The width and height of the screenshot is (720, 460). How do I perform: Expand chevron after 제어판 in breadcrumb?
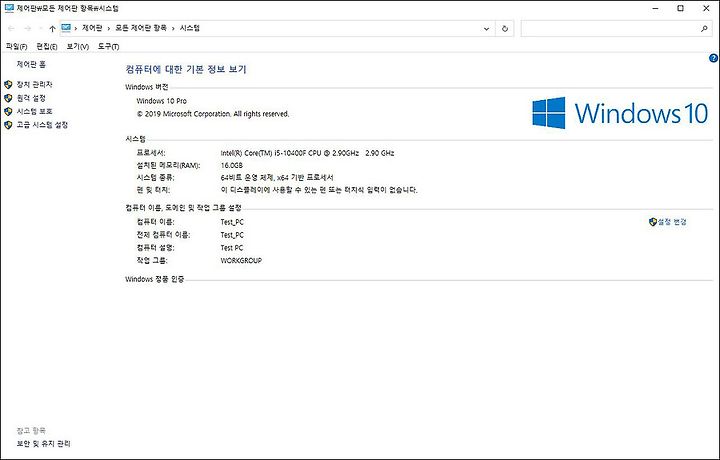click(x=109, y=28)
